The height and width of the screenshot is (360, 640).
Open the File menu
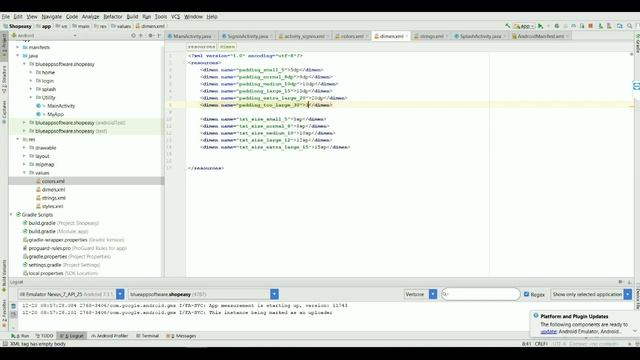(x=6, y=17)
